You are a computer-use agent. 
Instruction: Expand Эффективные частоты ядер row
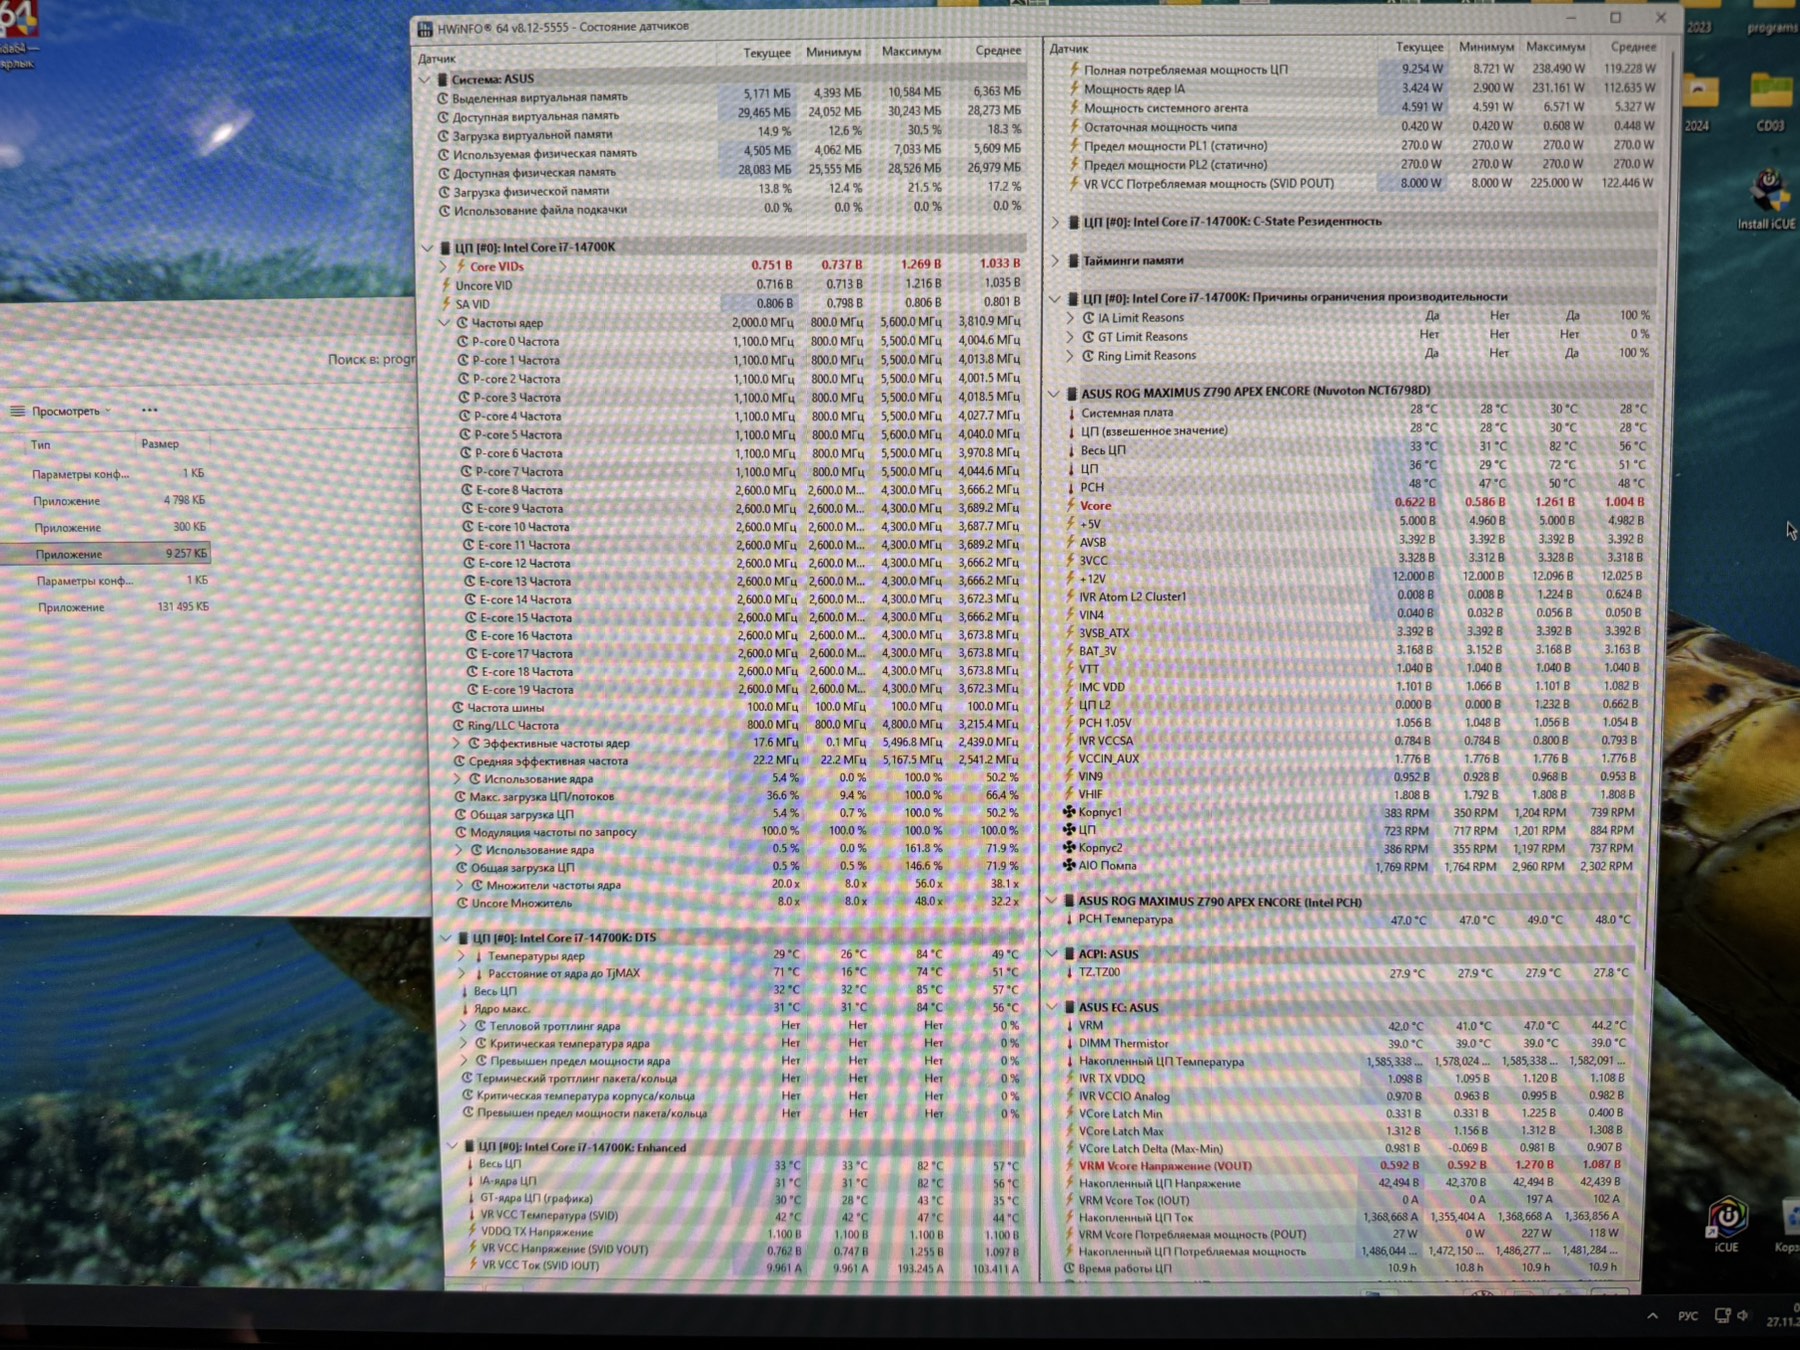coord(457,743)
